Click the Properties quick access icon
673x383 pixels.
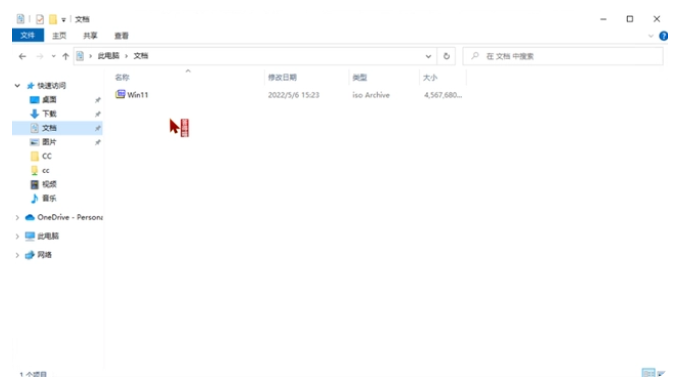39,19
